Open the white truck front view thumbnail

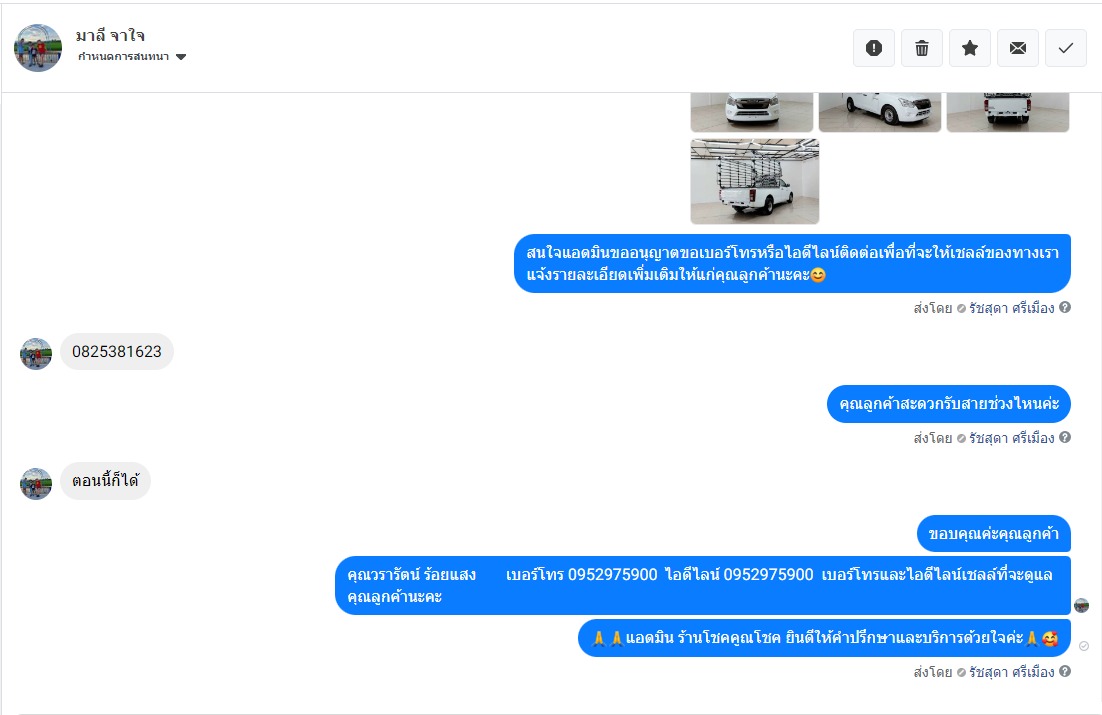[x=751, y=112]
